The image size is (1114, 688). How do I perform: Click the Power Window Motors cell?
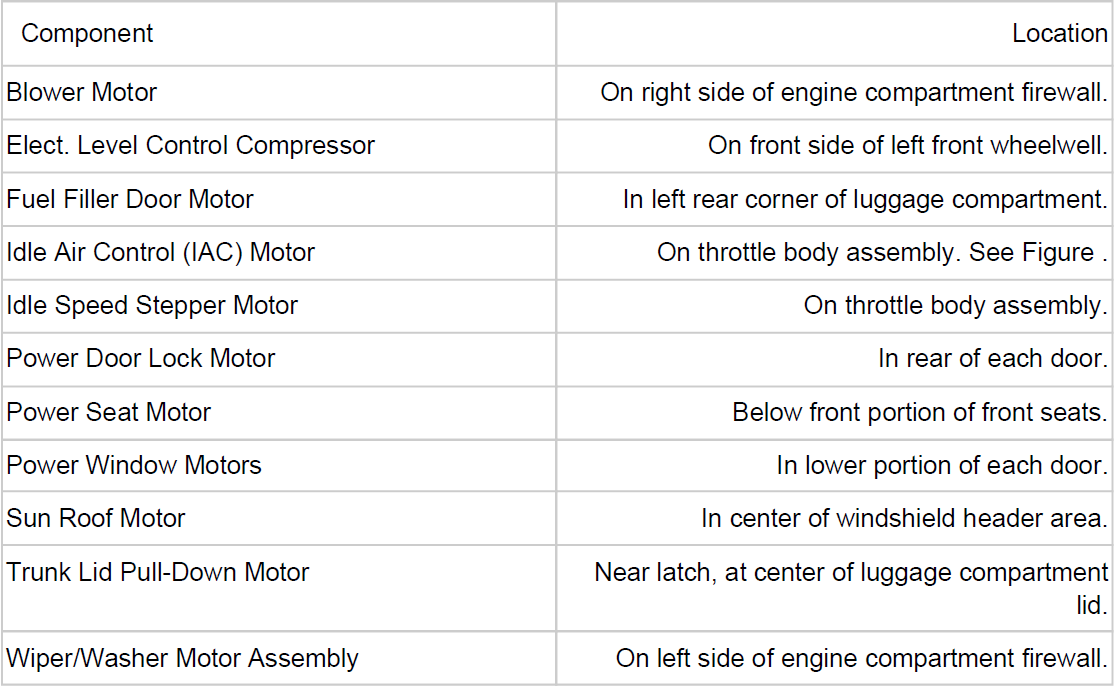click(134, 465)
